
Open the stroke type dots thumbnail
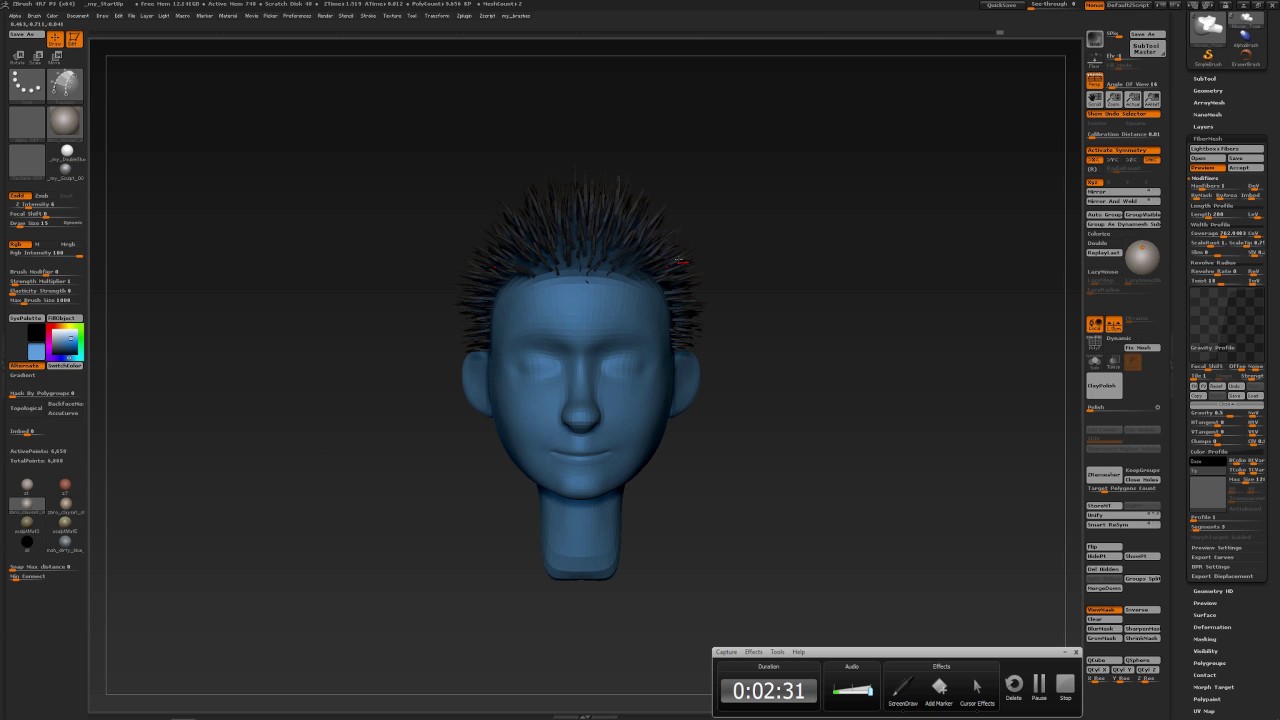pyautogui.click(x=27, y=85)
